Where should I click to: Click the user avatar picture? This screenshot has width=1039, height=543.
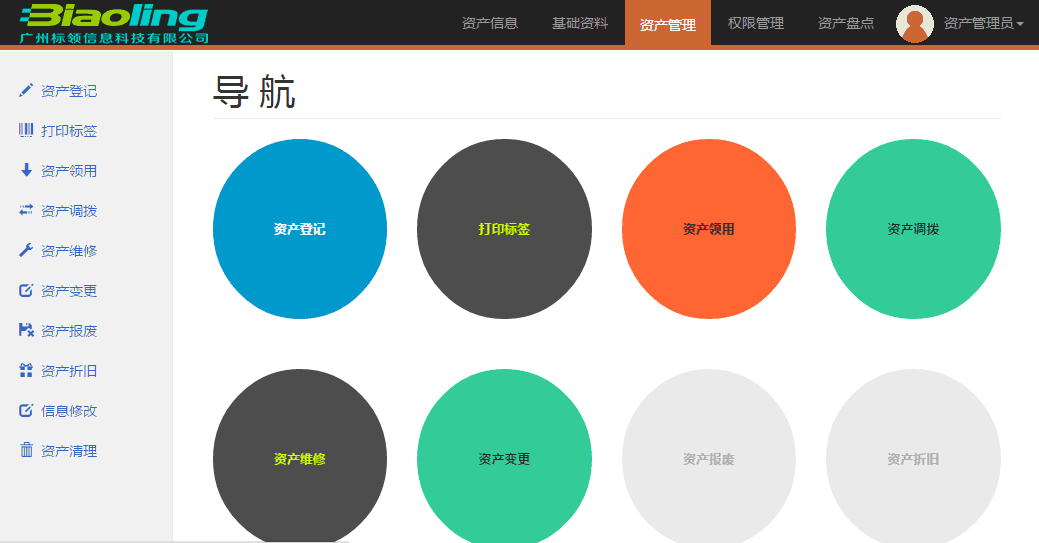click(914, 24)
